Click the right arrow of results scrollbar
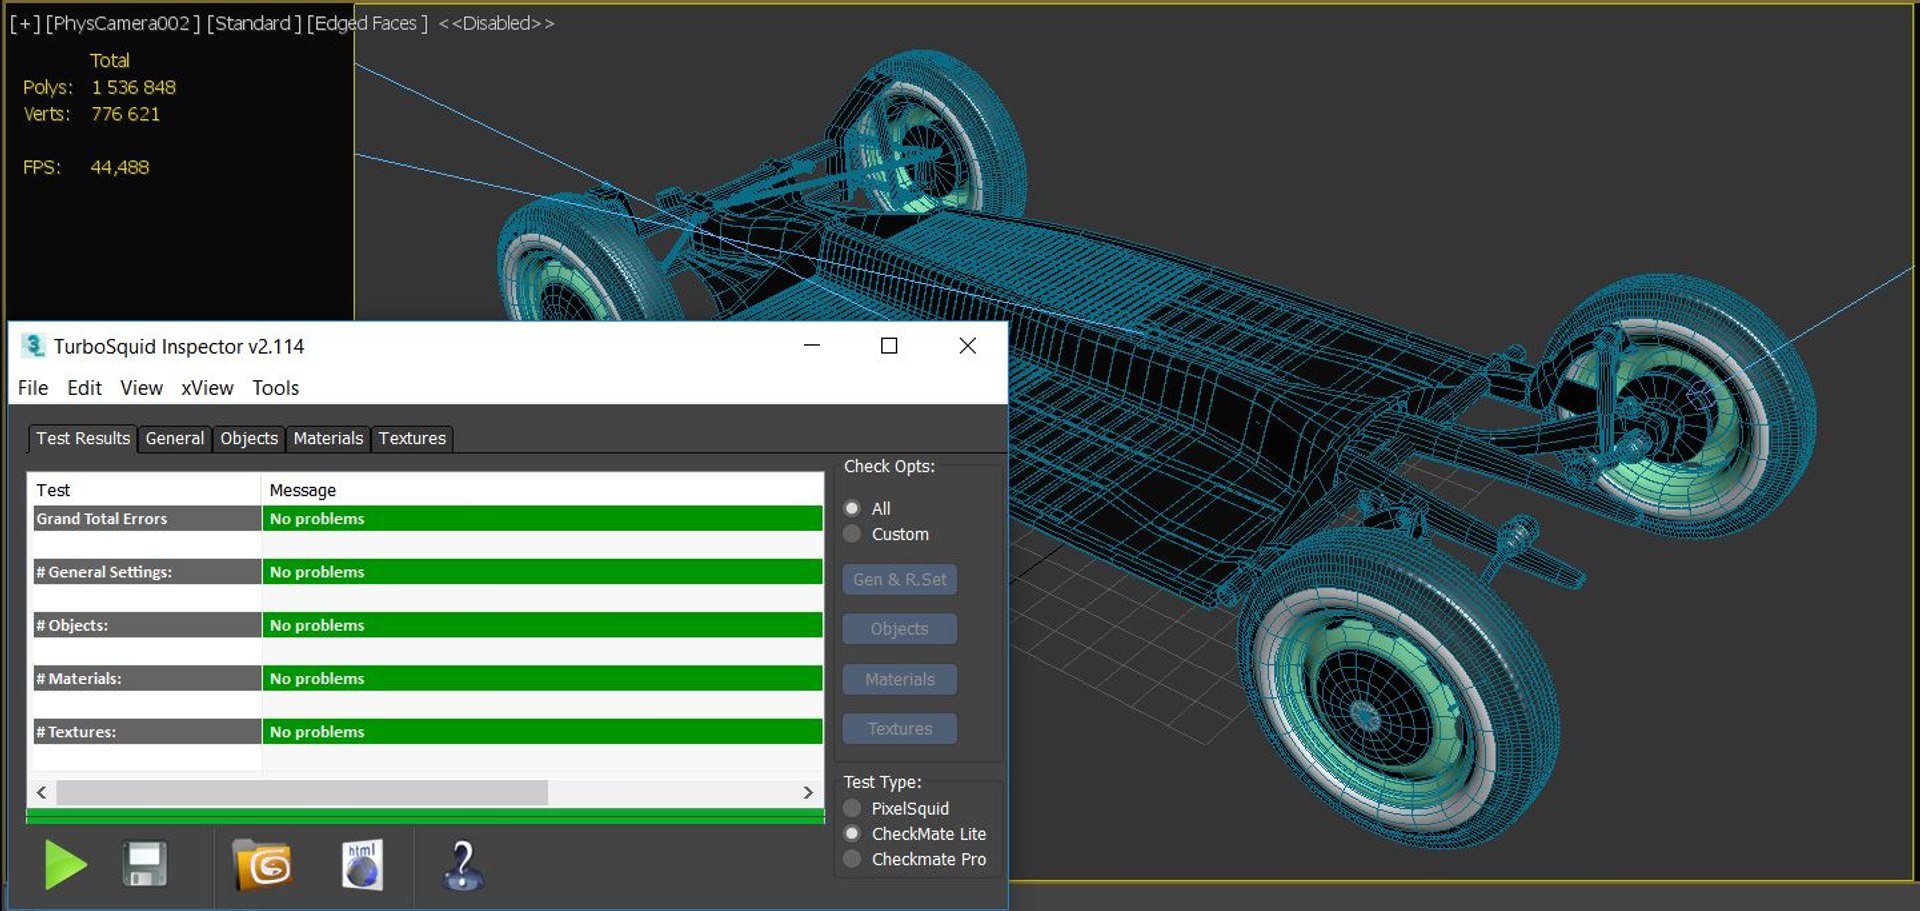This screenshot has height=911, width=1920. pos(808,792)
